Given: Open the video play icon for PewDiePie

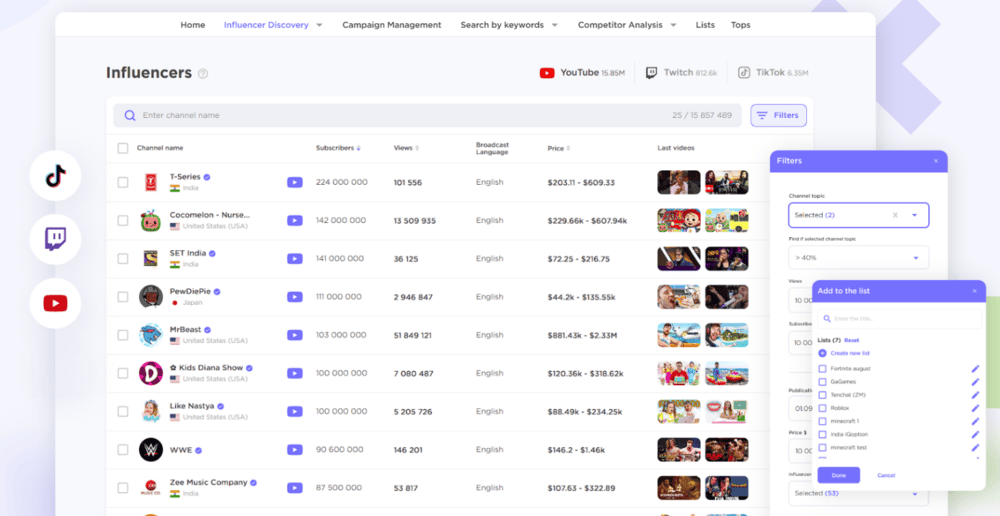Looking at the screenshot, I should pyautogui.click(x=295, y=297).
